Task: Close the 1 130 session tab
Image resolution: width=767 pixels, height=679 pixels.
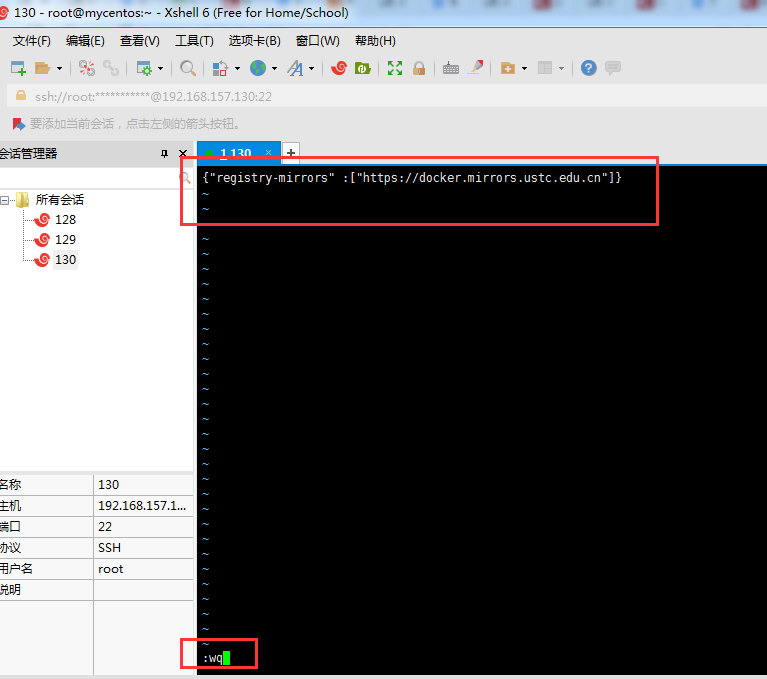Action: click(x=269, y=153)
